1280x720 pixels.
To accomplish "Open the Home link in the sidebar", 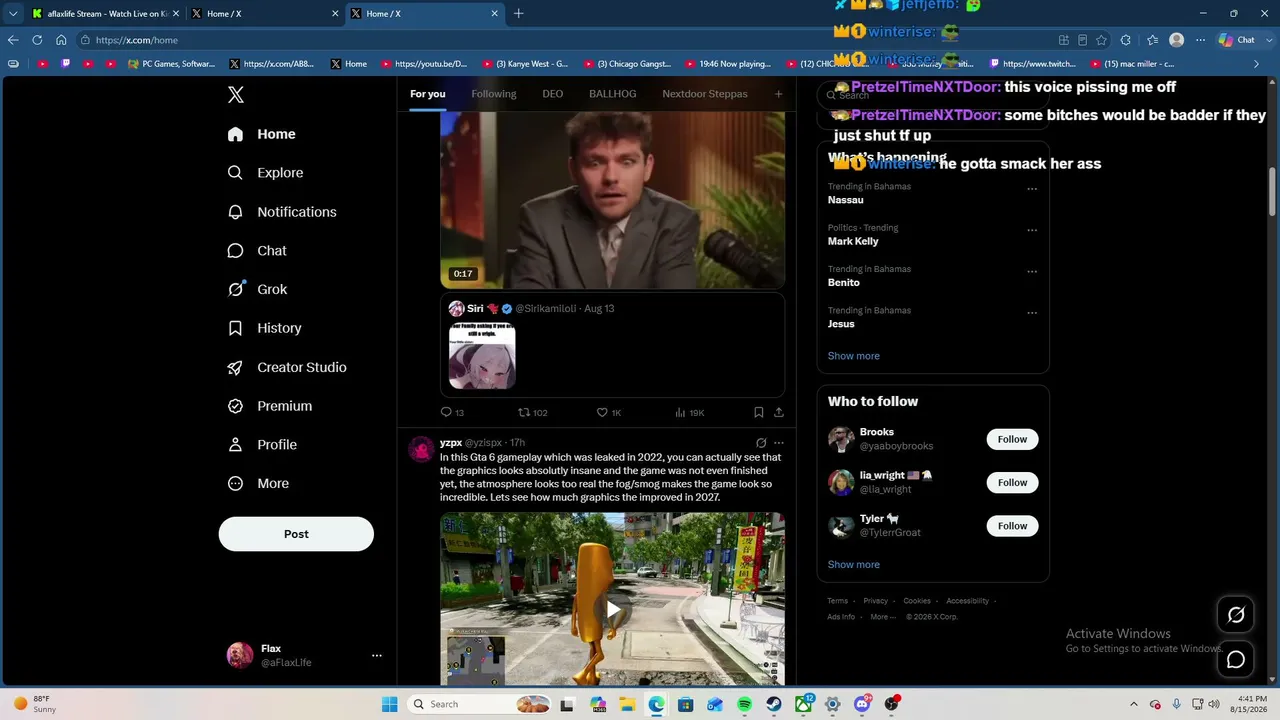I will (x=262, y=134).
